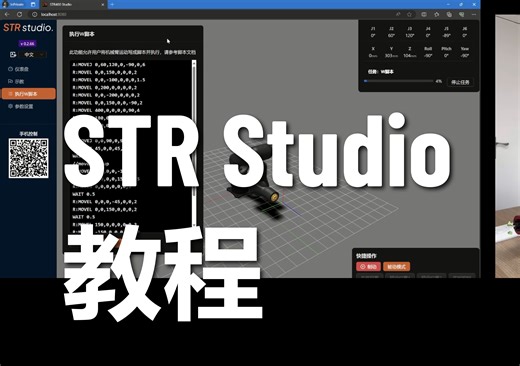Close the STR Studio browser tab

click(x=103, y=4)
